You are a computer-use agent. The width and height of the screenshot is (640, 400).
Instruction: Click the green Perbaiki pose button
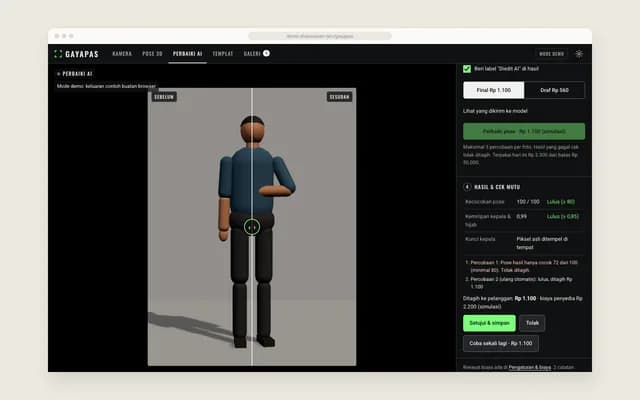tap(524, 131)
